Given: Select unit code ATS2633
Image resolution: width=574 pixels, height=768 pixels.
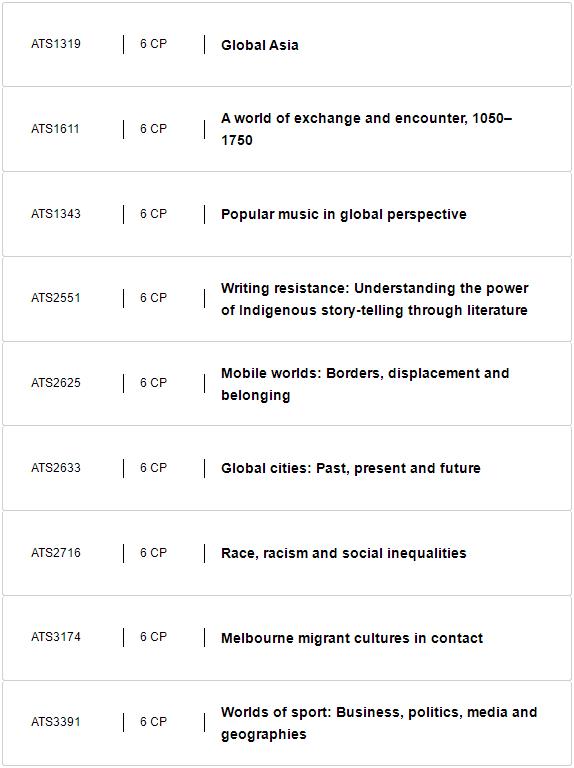Looking at the screenshot, I should pos(56,468).
